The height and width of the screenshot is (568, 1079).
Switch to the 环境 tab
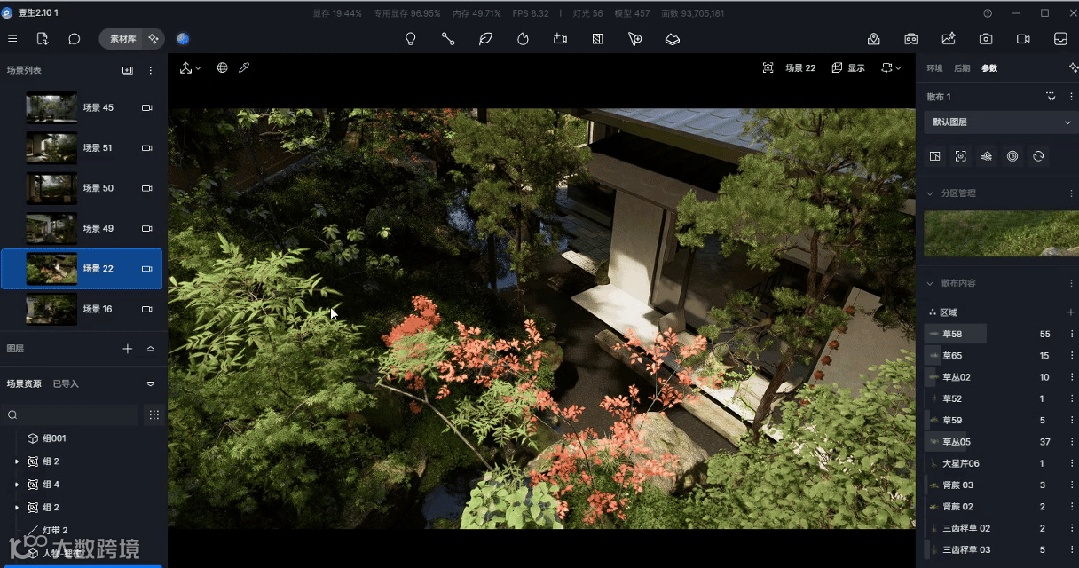[934, 68]
